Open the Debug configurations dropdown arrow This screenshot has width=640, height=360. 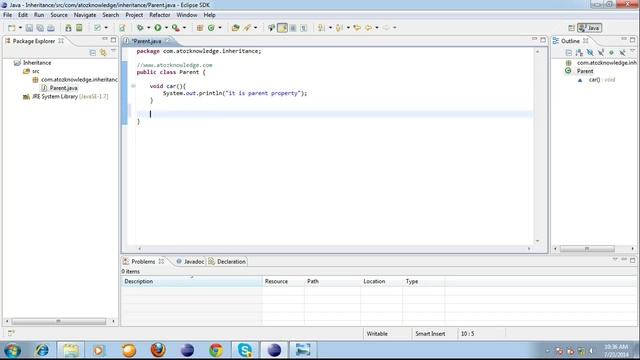click(x=148, y=28)
